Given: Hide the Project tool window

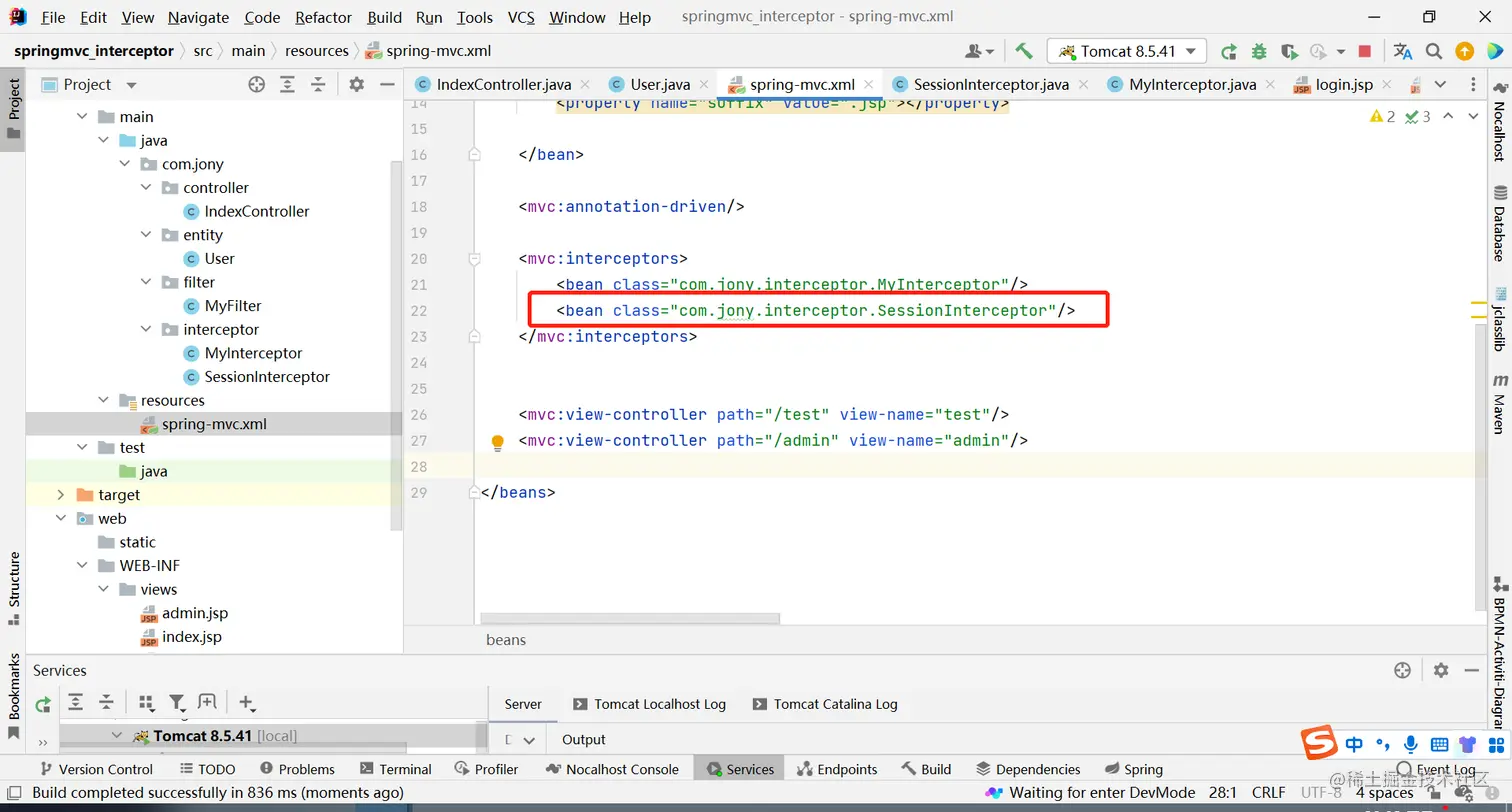Looking at the screenshot, I should [388, 85].
